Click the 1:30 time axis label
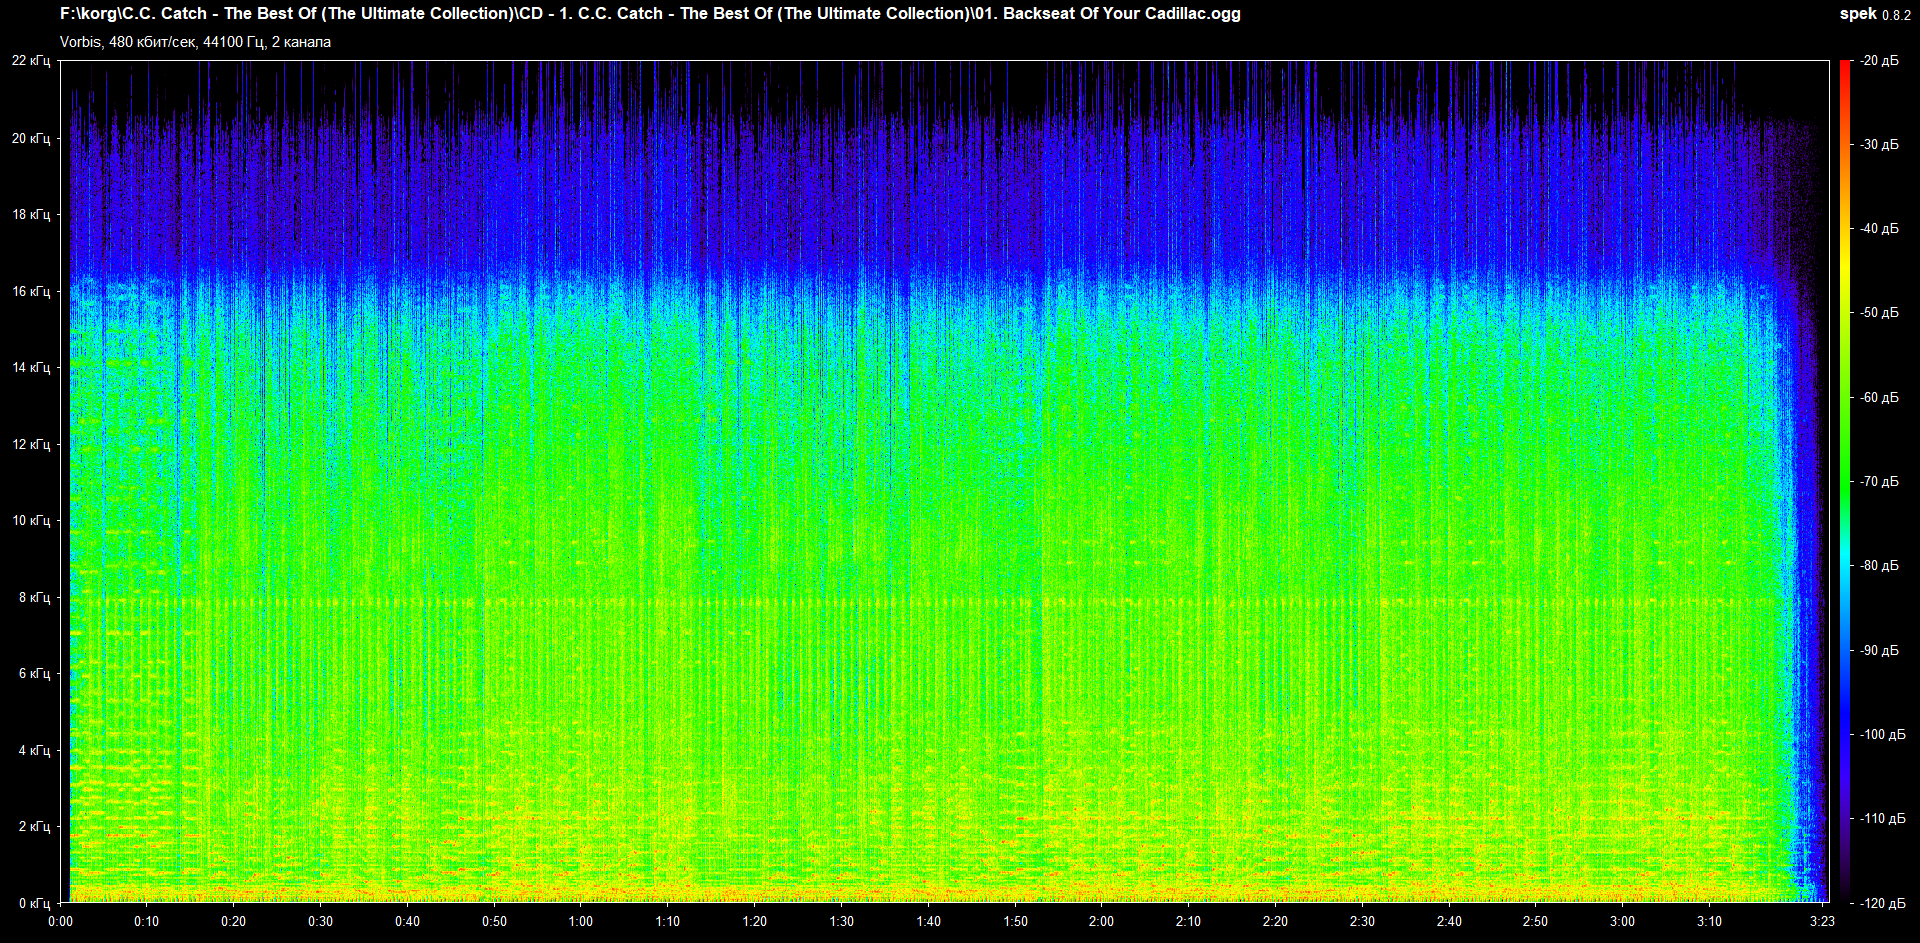The image size is (1920, 943). pos(842,921)
